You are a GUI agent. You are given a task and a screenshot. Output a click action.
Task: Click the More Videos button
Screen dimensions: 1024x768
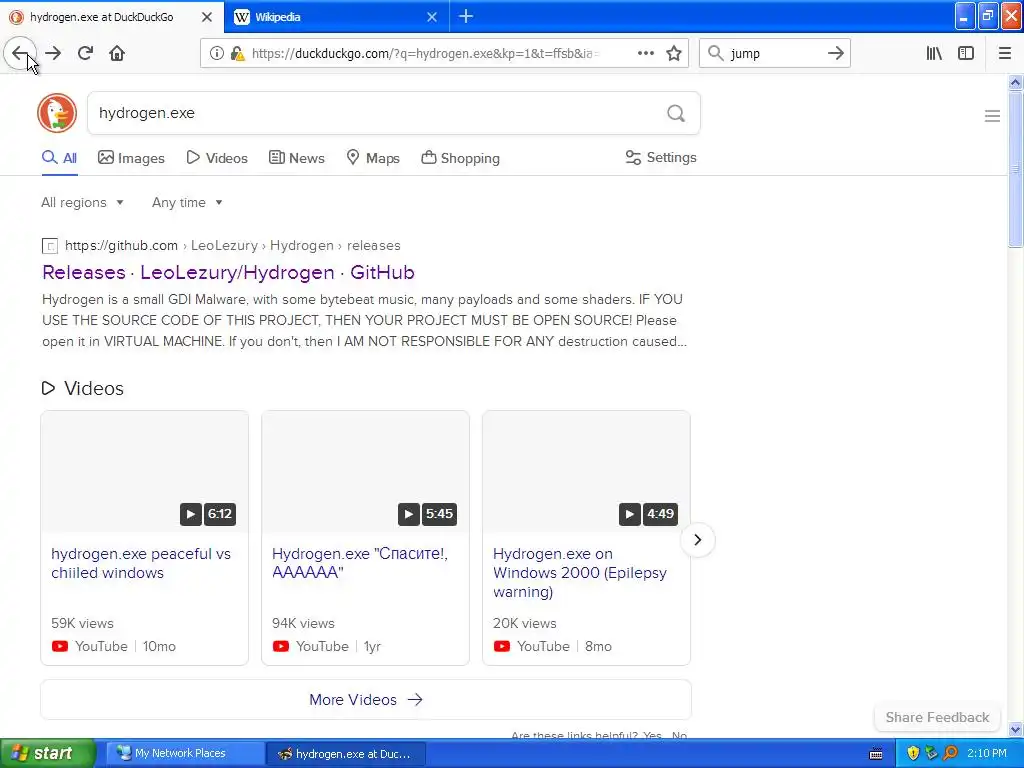click(x=366, y=699)
